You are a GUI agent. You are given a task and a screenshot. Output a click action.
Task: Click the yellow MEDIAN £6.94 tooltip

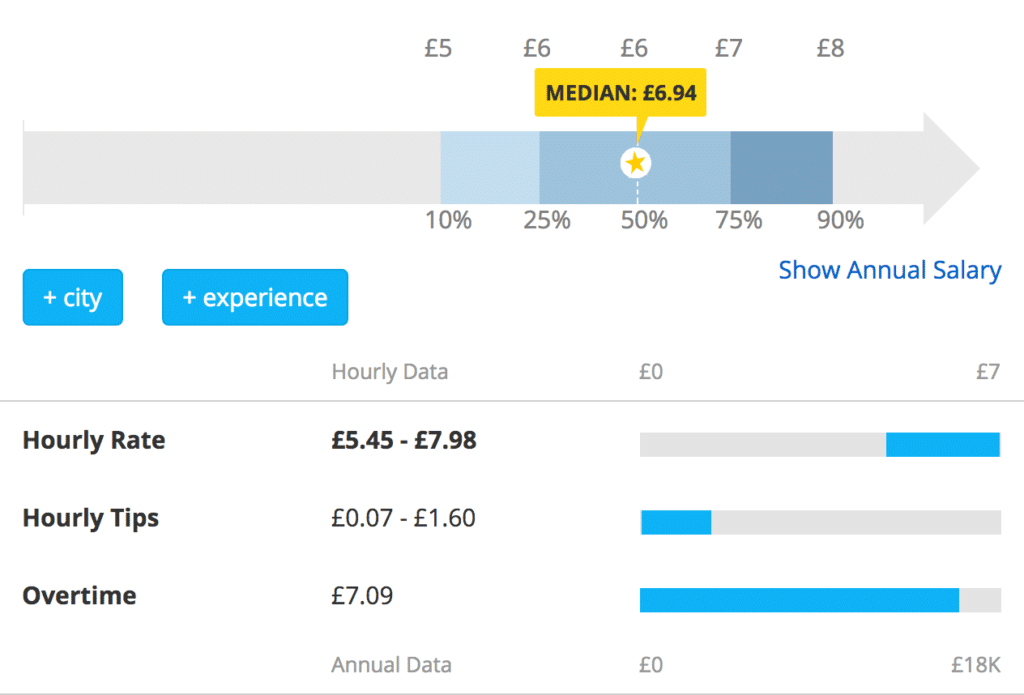[620, 94]
